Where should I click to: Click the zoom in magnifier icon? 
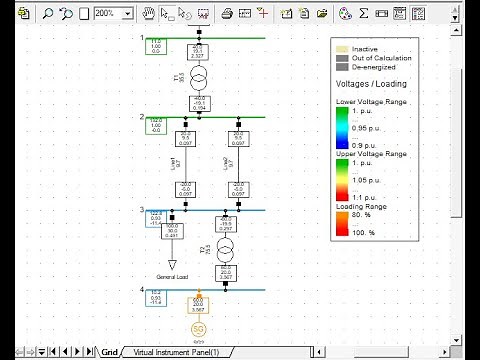point(48,13)
